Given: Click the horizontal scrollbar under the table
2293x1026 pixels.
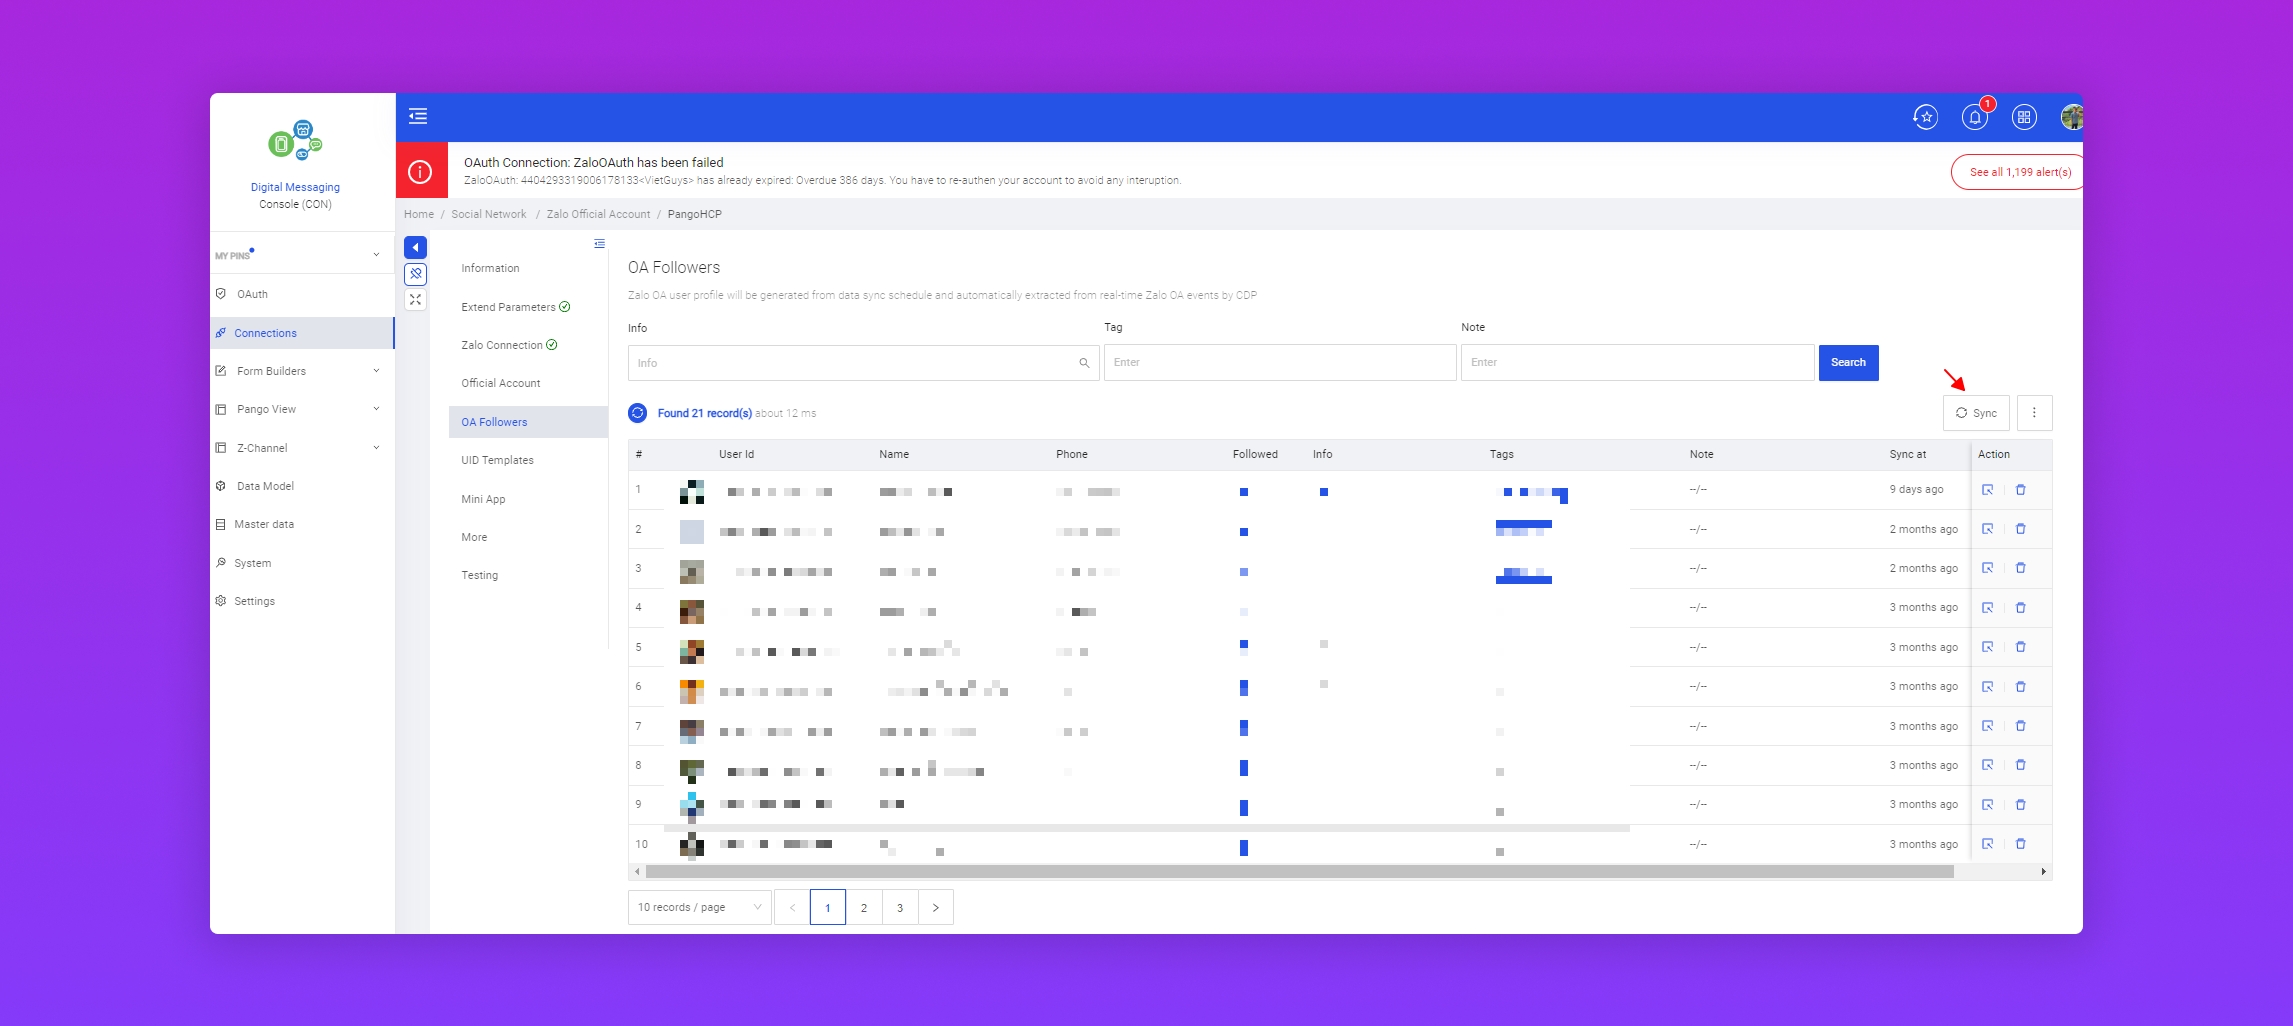Looking at the screenshot, I should click(1300, 872).
